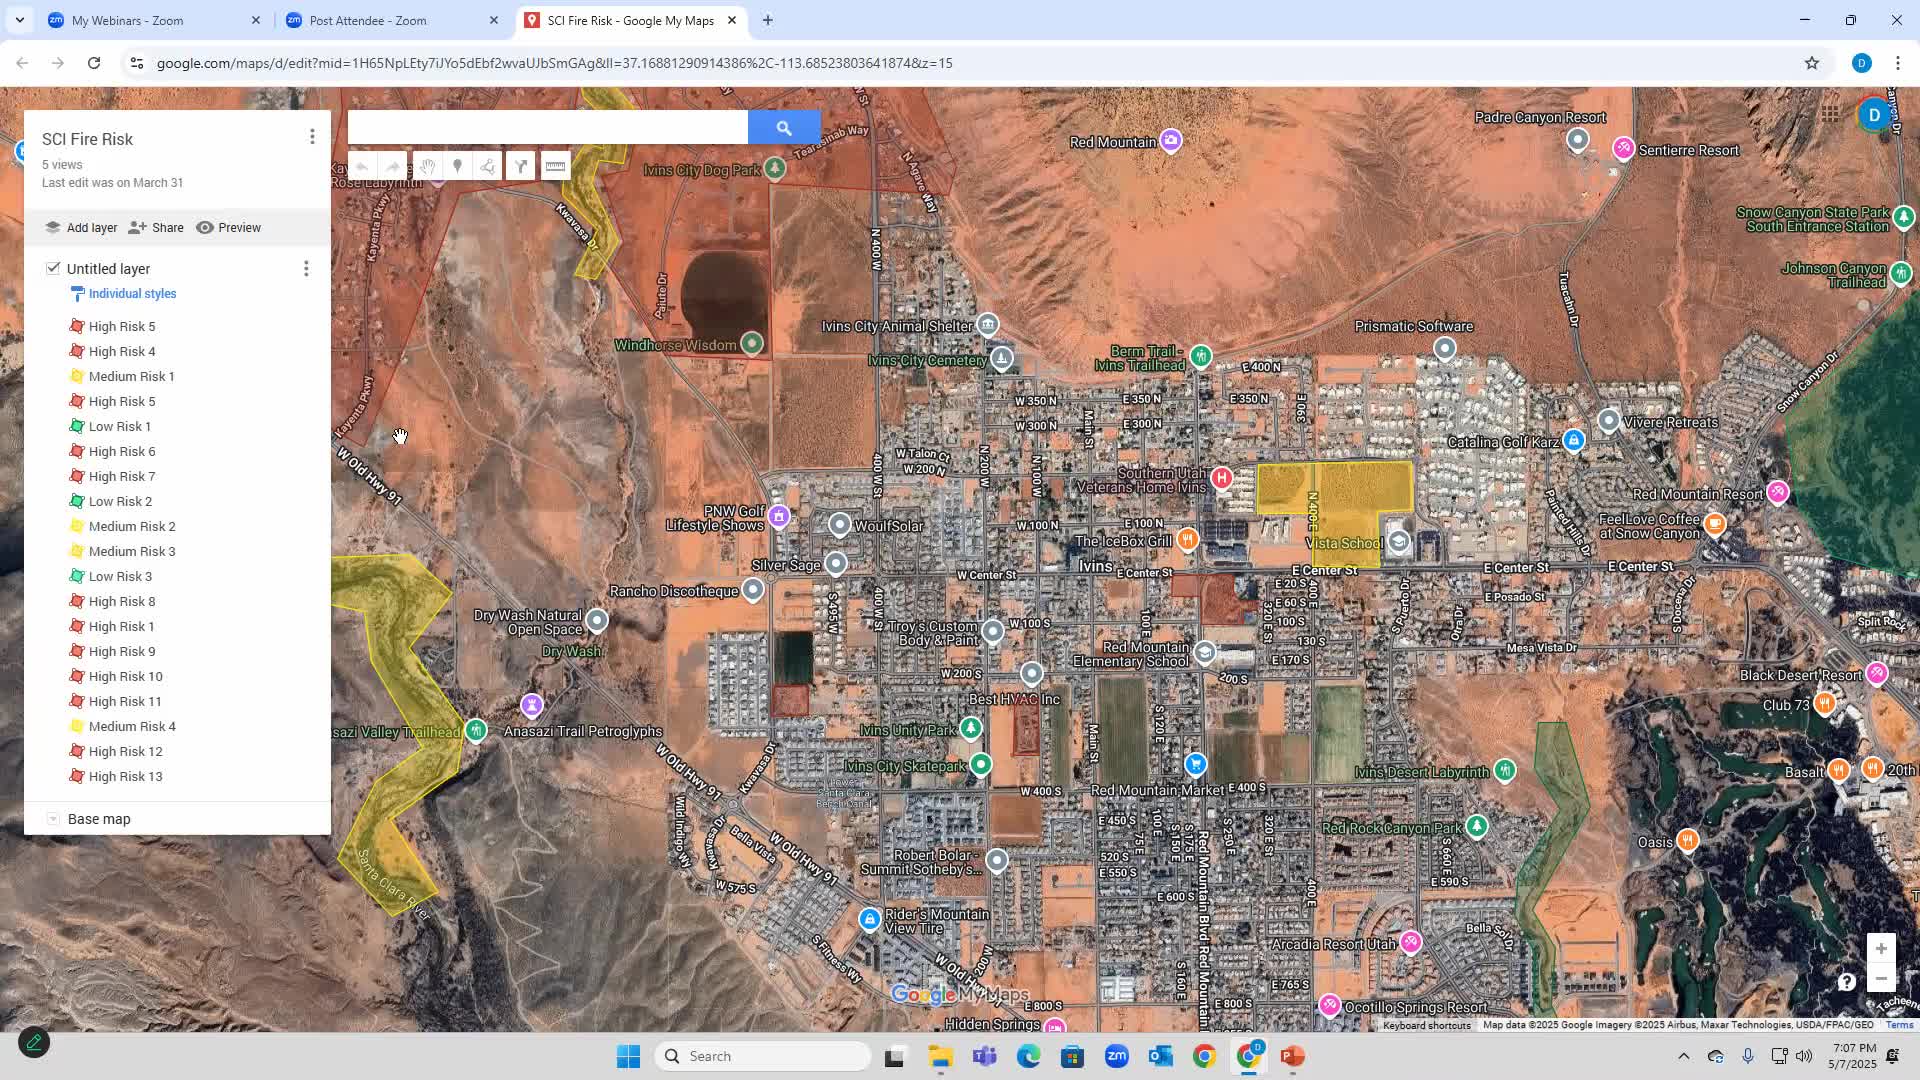This screenshot has height=1080, width=1920.
Task: Open a new browser tab
Action: tap(768, 20)
